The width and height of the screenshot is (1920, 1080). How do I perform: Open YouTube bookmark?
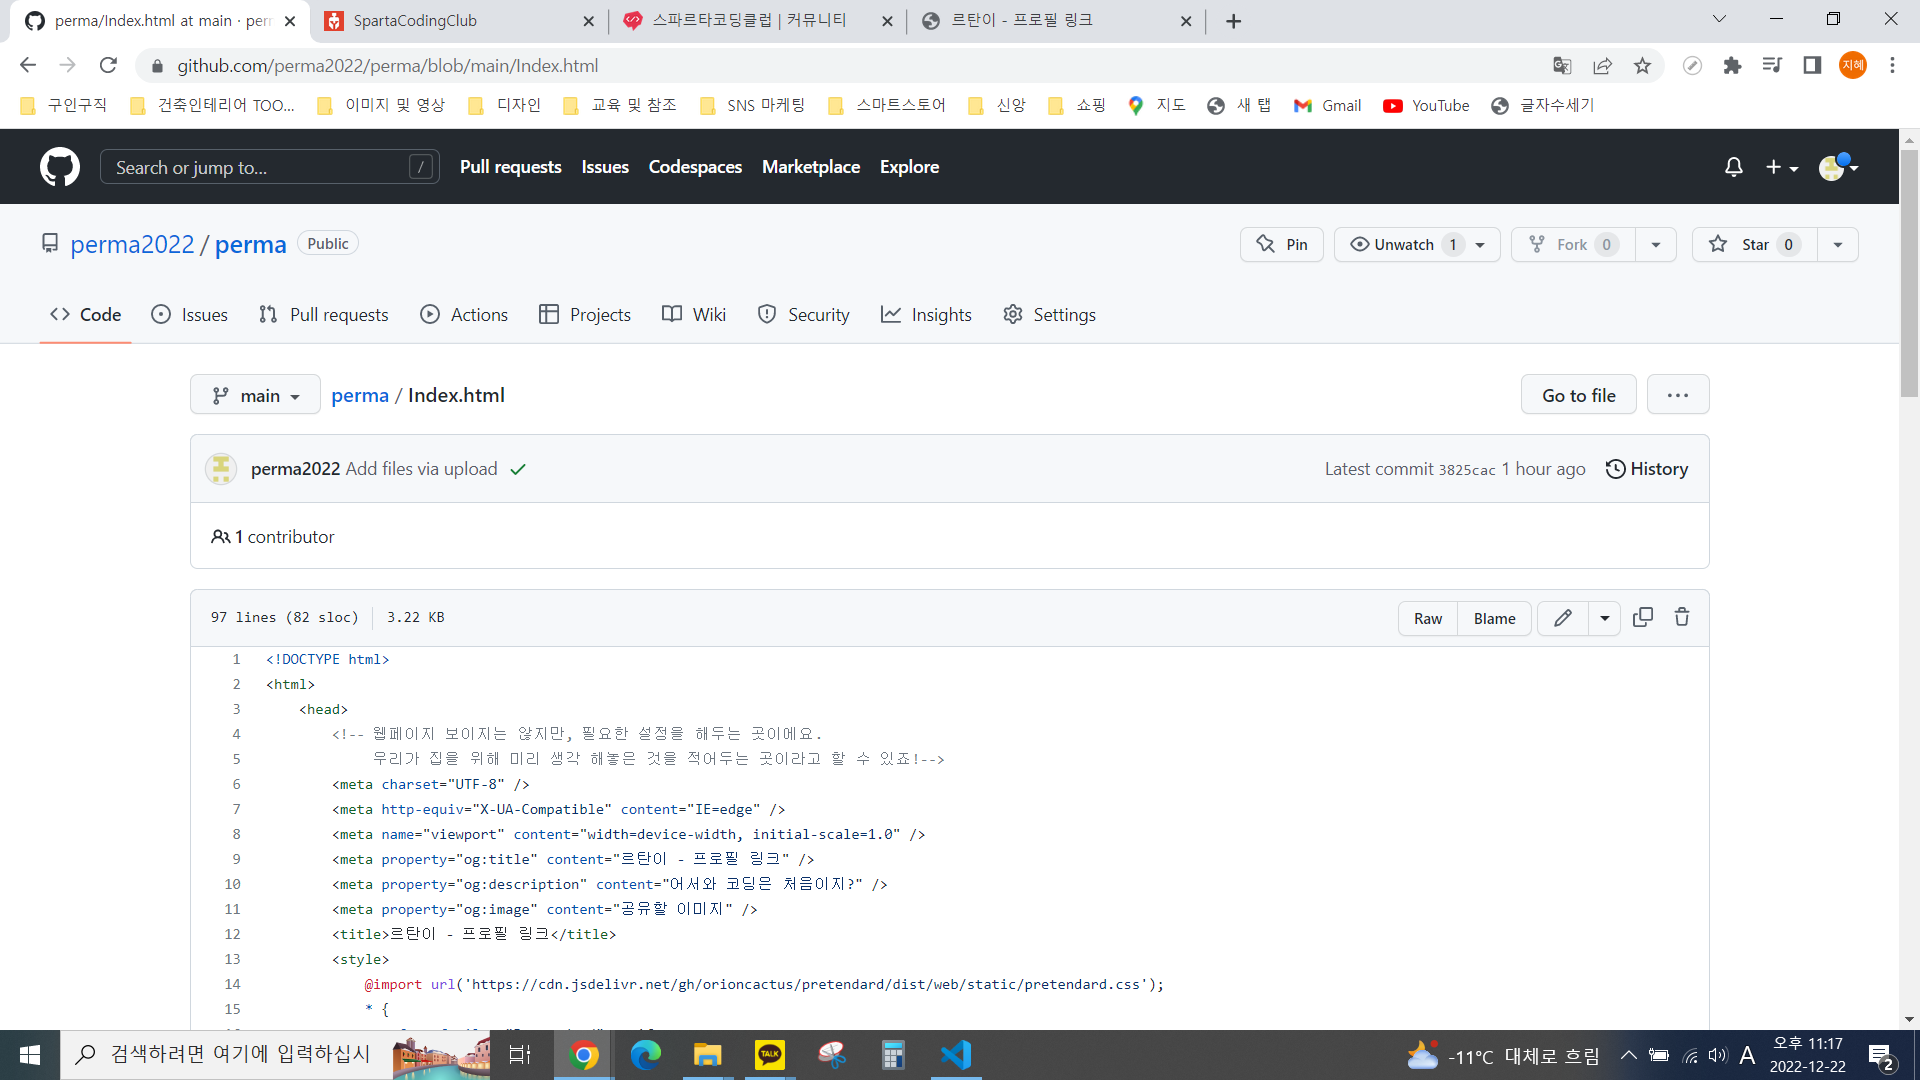pyautogui.click(x=1426, y=105)
